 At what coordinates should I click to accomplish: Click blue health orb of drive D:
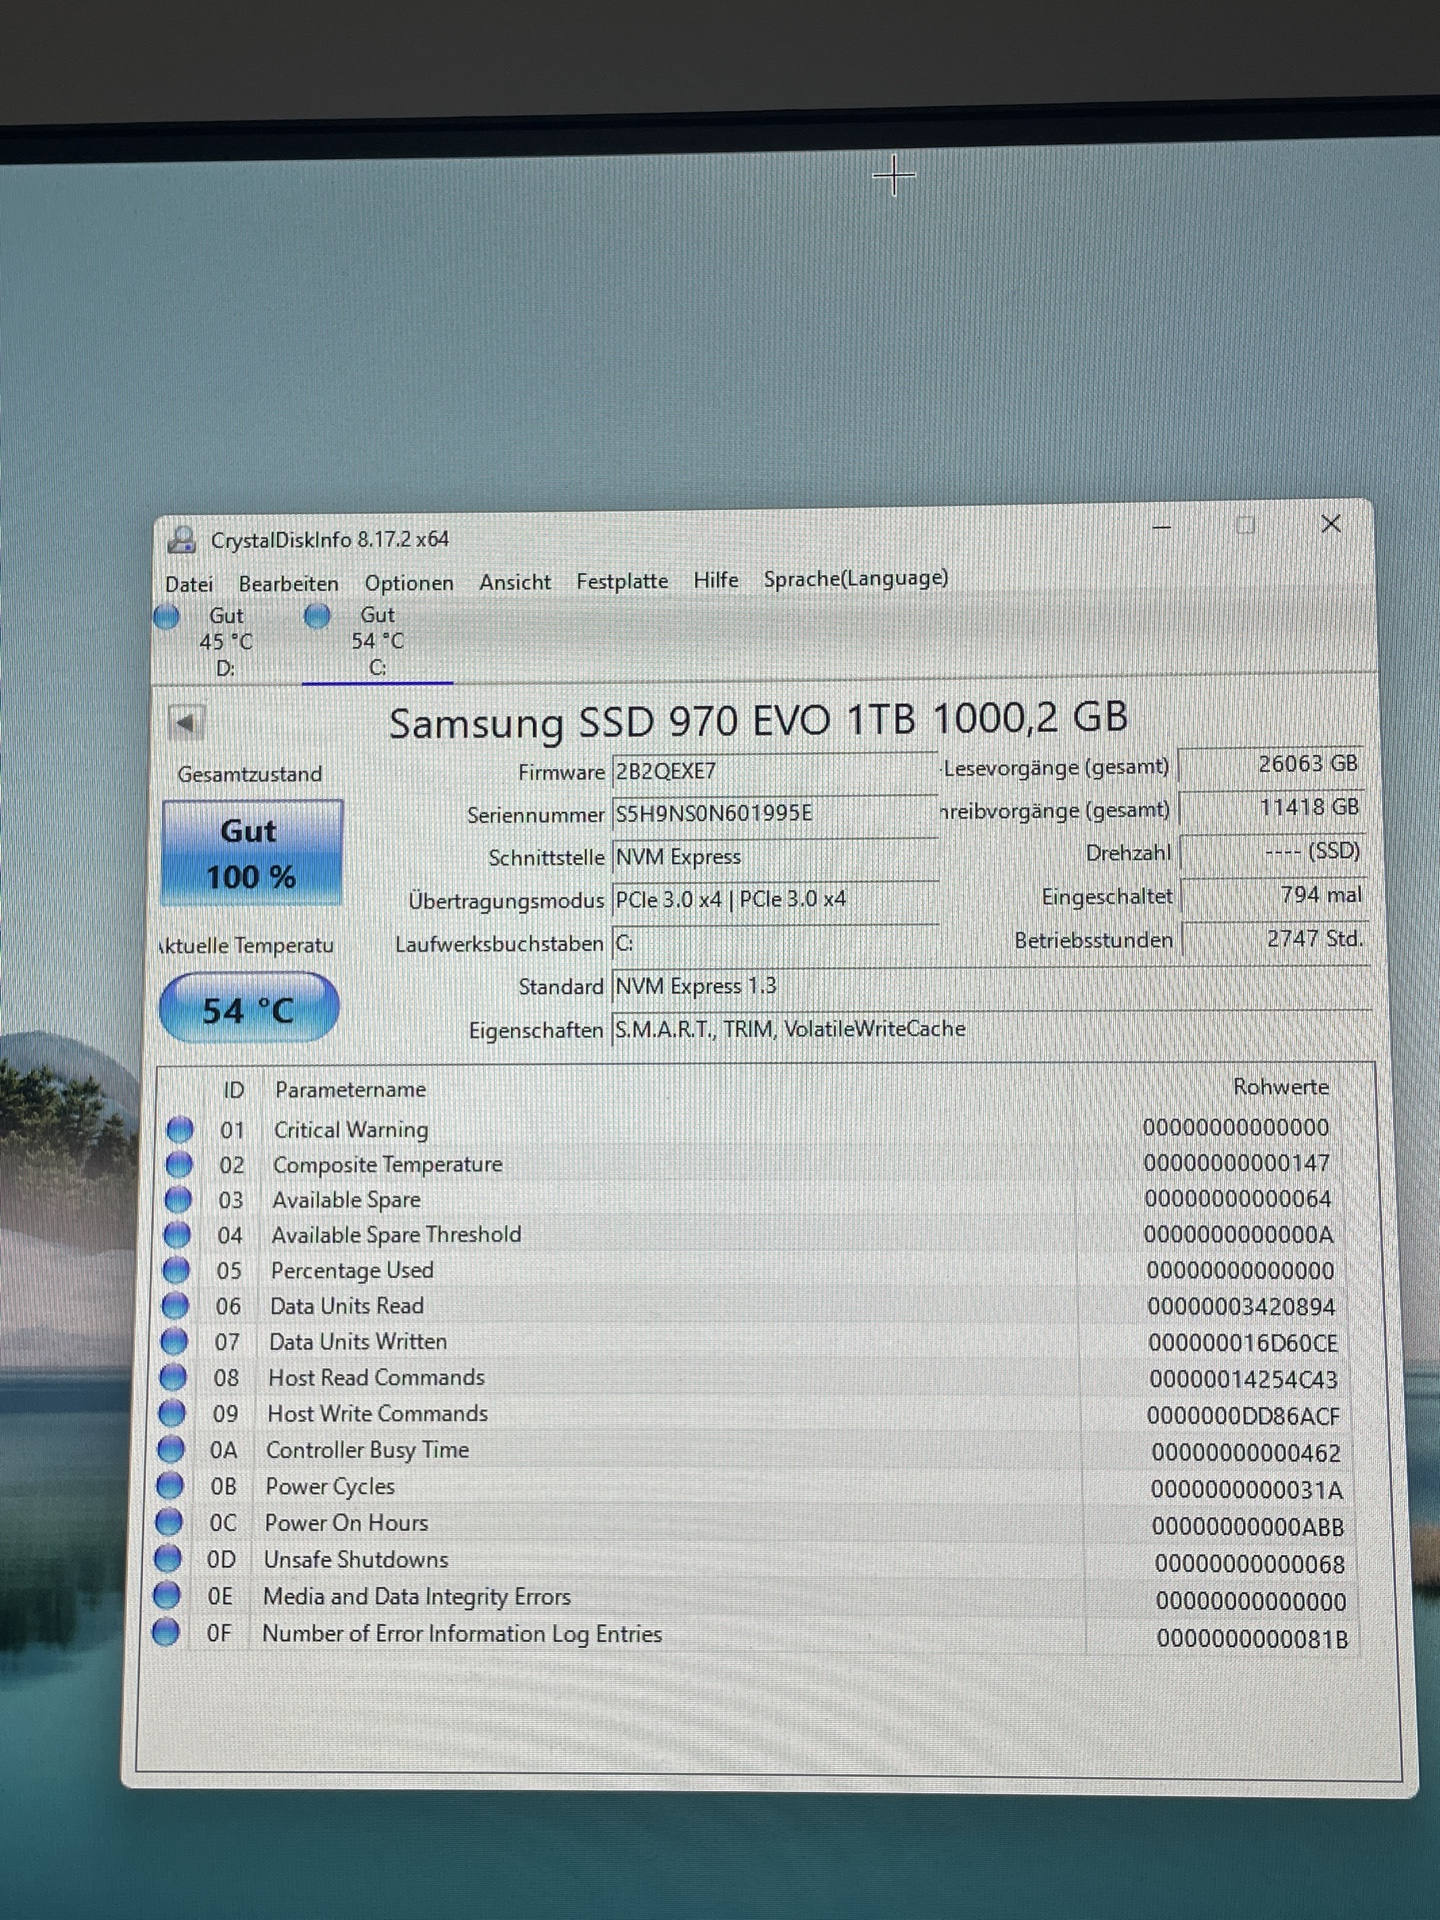[167, 617]
